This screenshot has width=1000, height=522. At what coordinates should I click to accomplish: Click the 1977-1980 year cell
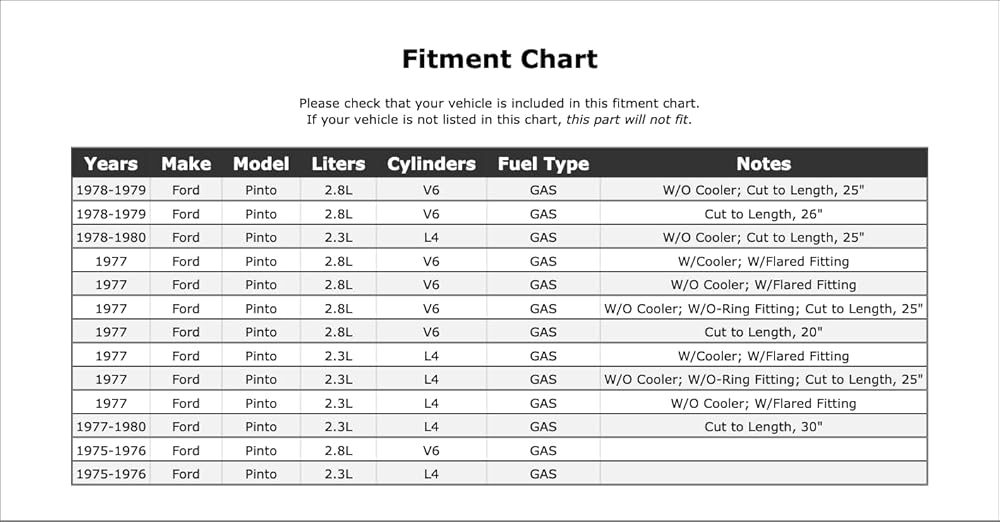pyautogui.click(x=111, y=426)
